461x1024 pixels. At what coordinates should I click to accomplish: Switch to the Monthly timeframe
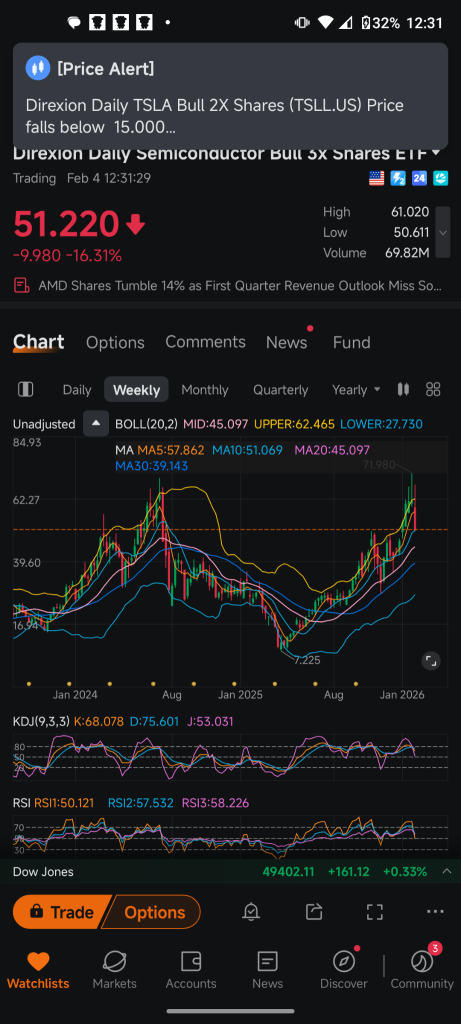click(205, 390)
